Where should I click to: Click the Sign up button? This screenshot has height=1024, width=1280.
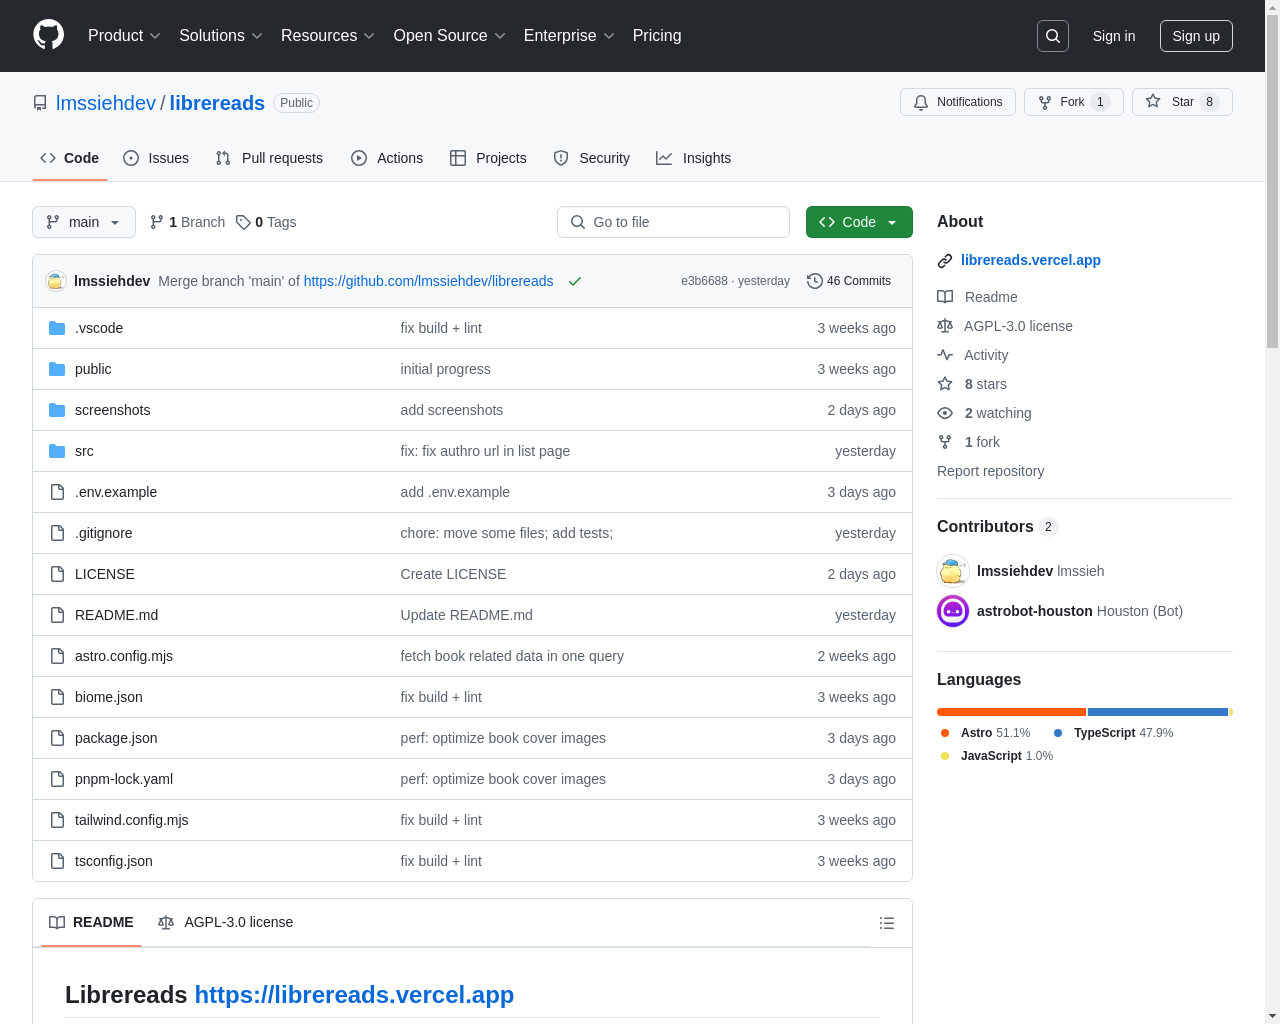point(1196,36)
